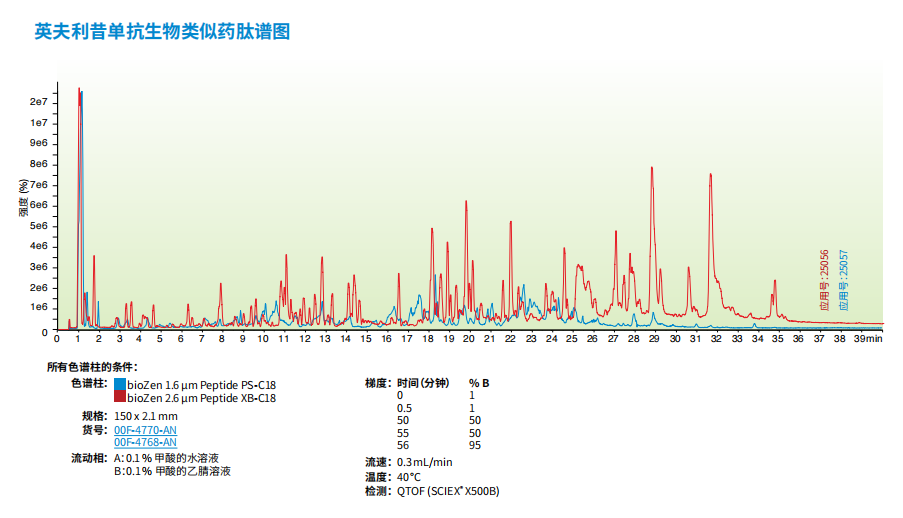Viewport: 903px width, 518px height.
Task: Click the QTOF (SCIEX X500B) detection text
Action: (447, 491)
